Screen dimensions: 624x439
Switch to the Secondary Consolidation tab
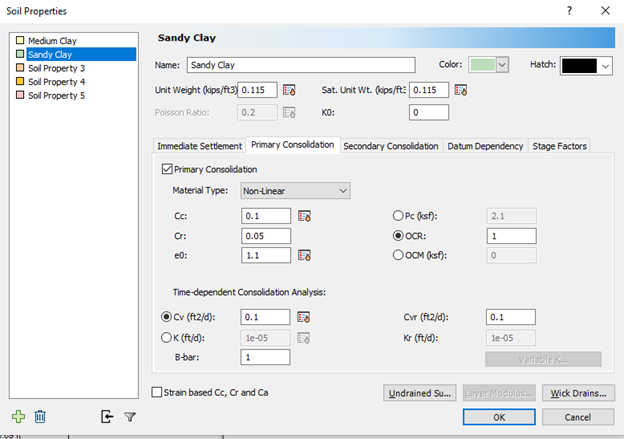[390, 146]
